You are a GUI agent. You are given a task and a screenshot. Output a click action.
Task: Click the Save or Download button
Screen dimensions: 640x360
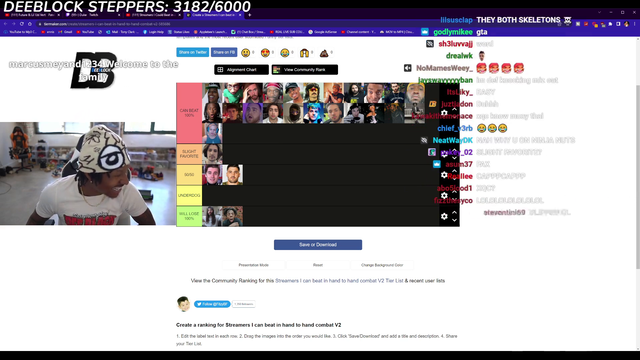click(318, 244)
